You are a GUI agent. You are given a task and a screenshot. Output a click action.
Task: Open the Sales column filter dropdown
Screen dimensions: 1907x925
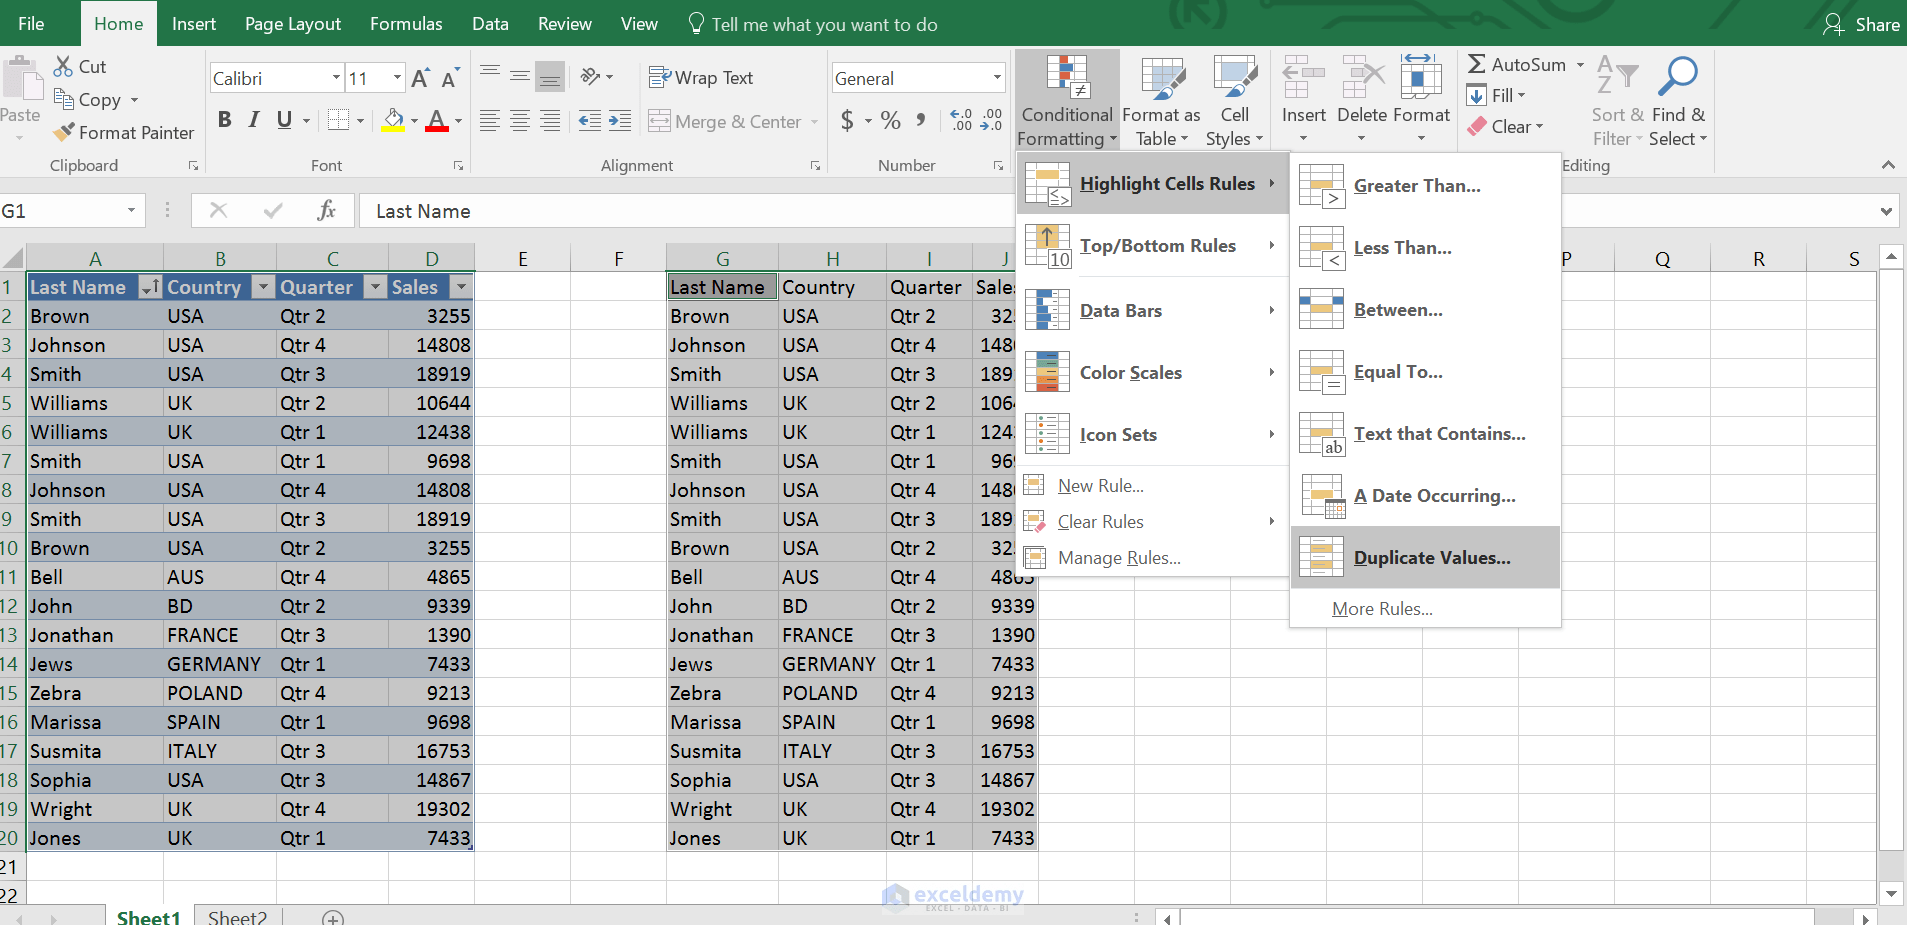tap(461, 286)
